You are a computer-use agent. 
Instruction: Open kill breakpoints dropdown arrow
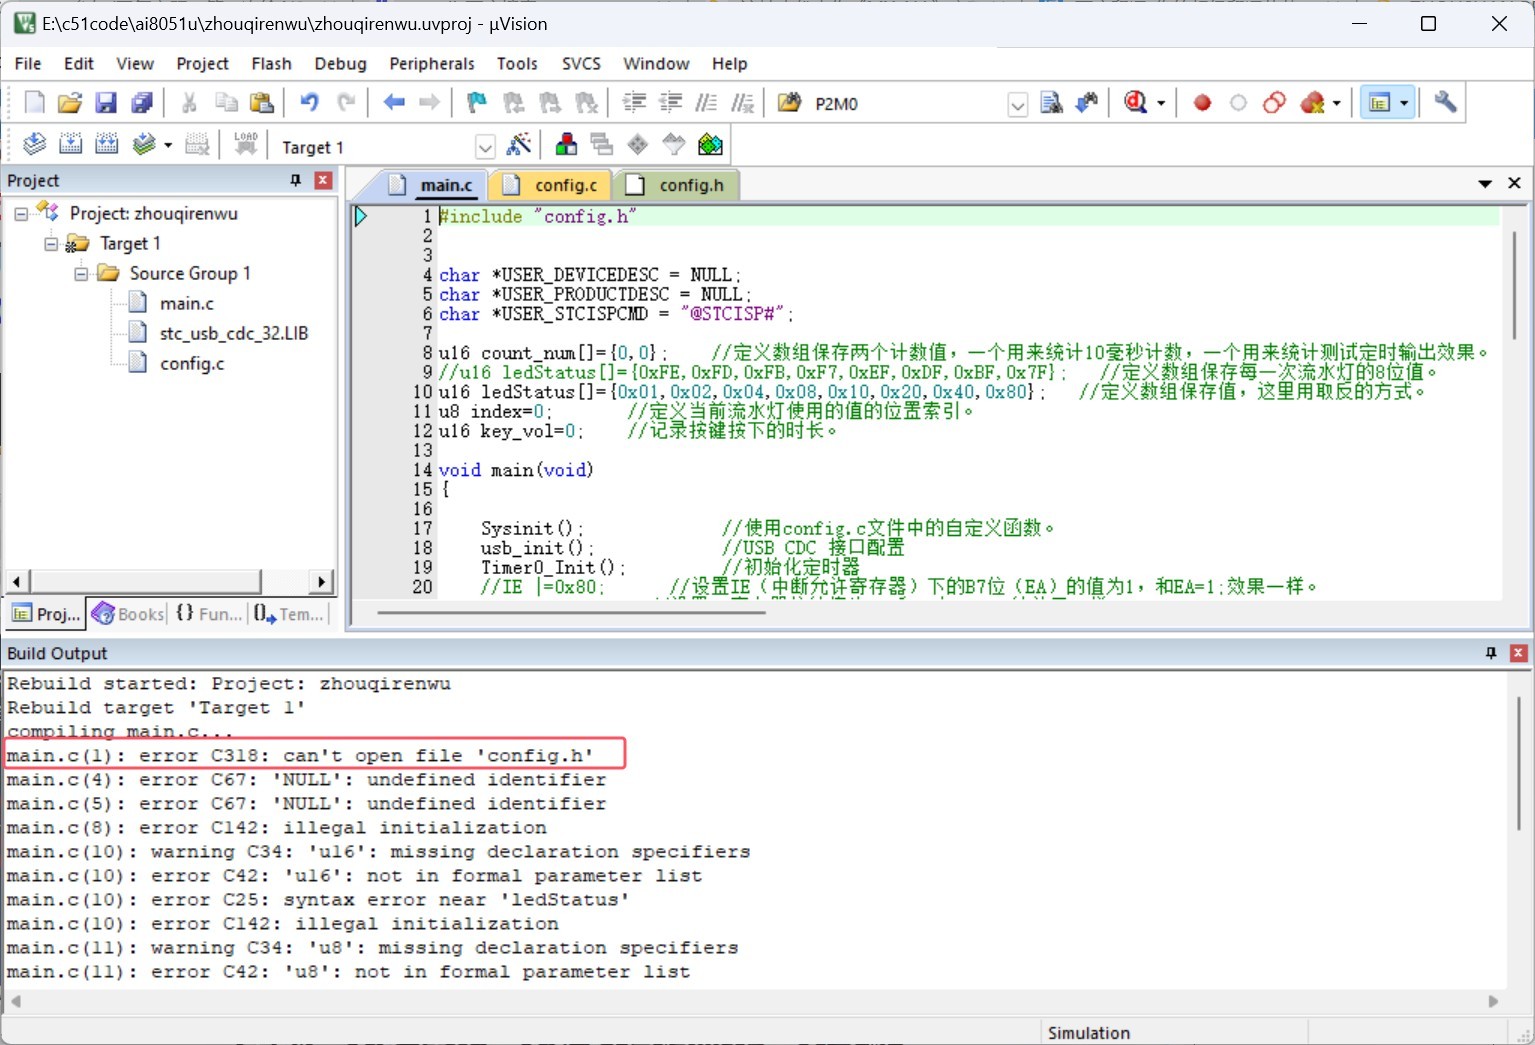1336,103
